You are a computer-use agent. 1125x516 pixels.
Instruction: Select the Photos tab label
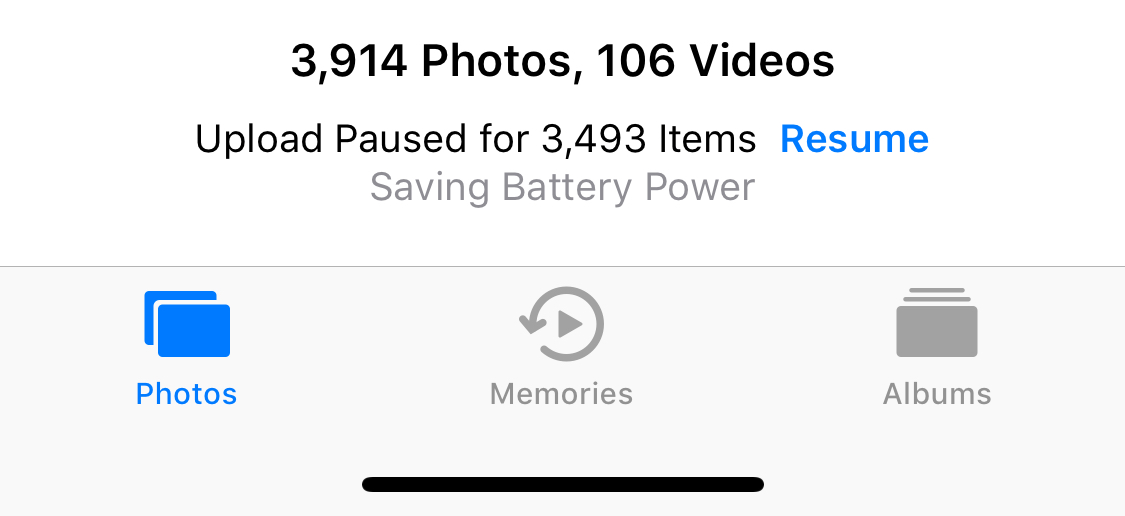click(x=187, y=394)
